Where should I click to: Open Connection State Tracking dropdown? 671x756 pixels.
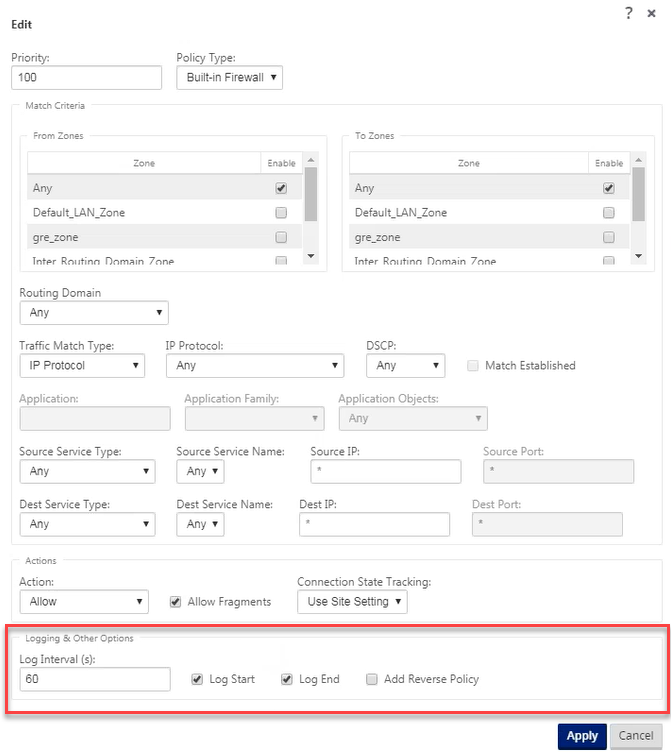[352, 602]
